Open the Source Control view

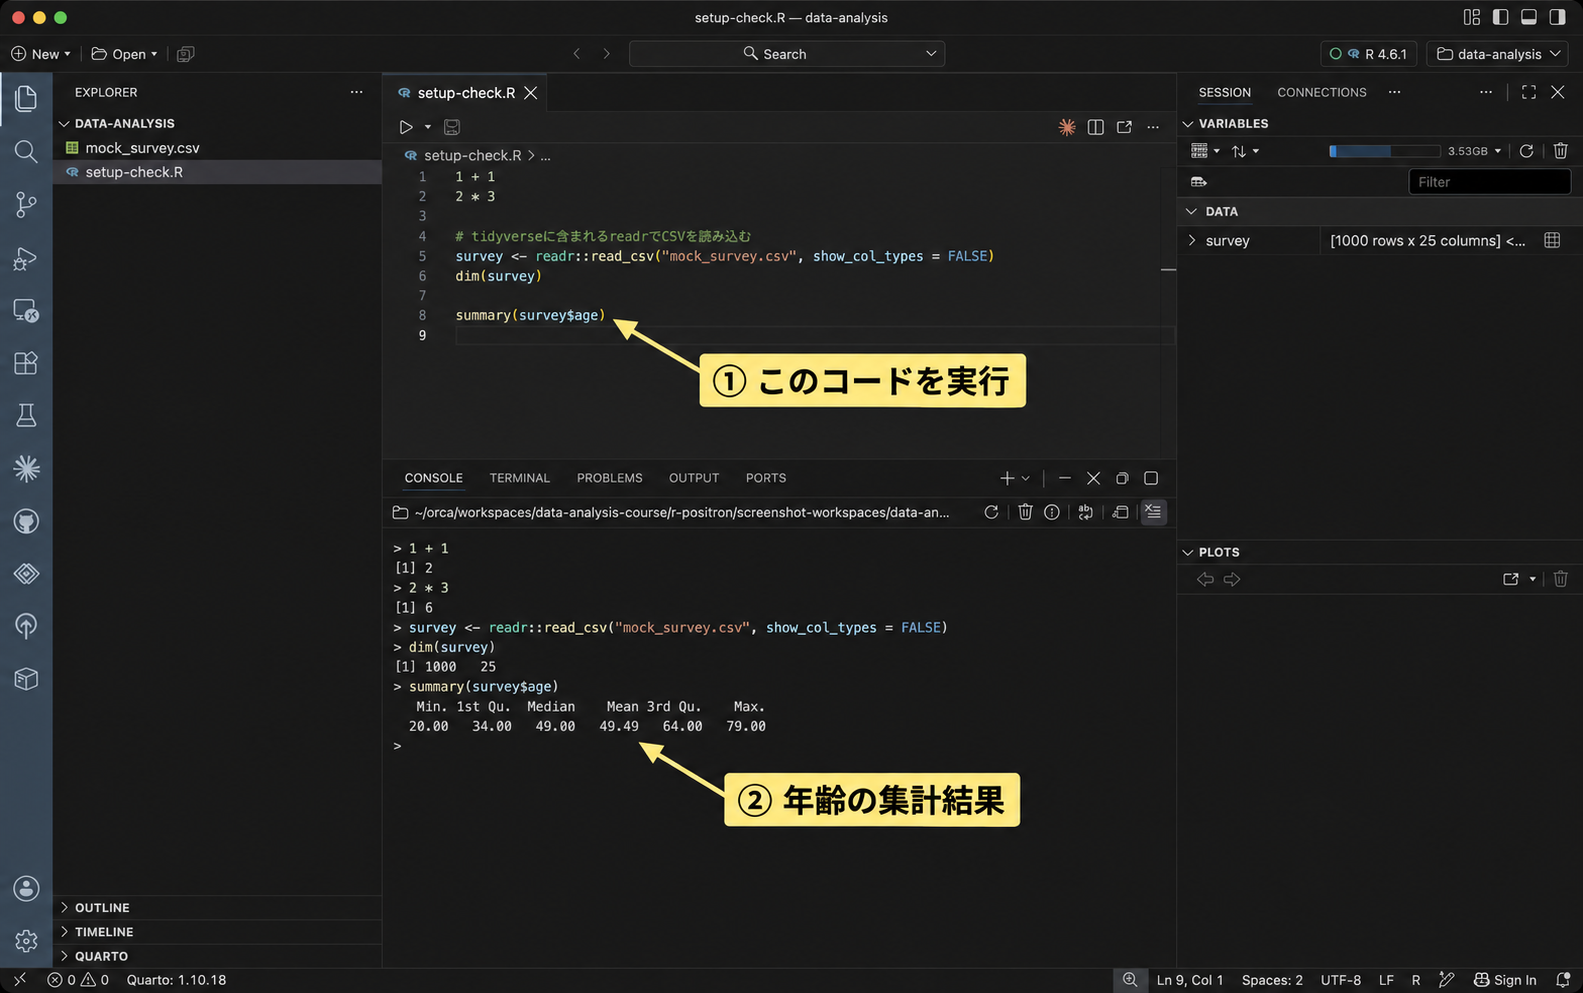(x=26, y=204)
